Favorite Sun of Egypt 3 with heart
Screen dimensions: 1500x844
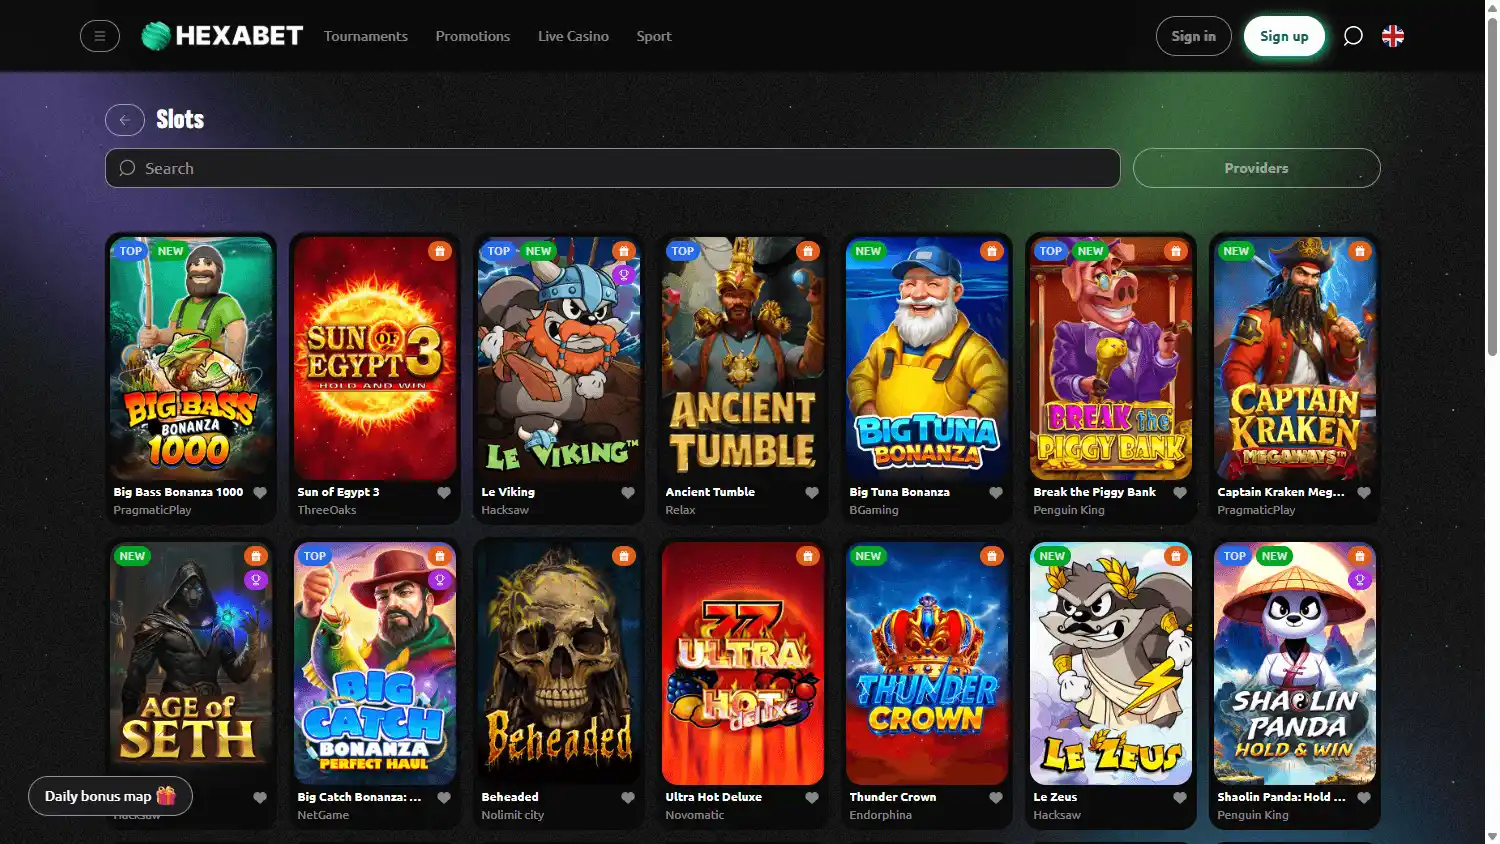pyautogui.click(x=444, y=493)
